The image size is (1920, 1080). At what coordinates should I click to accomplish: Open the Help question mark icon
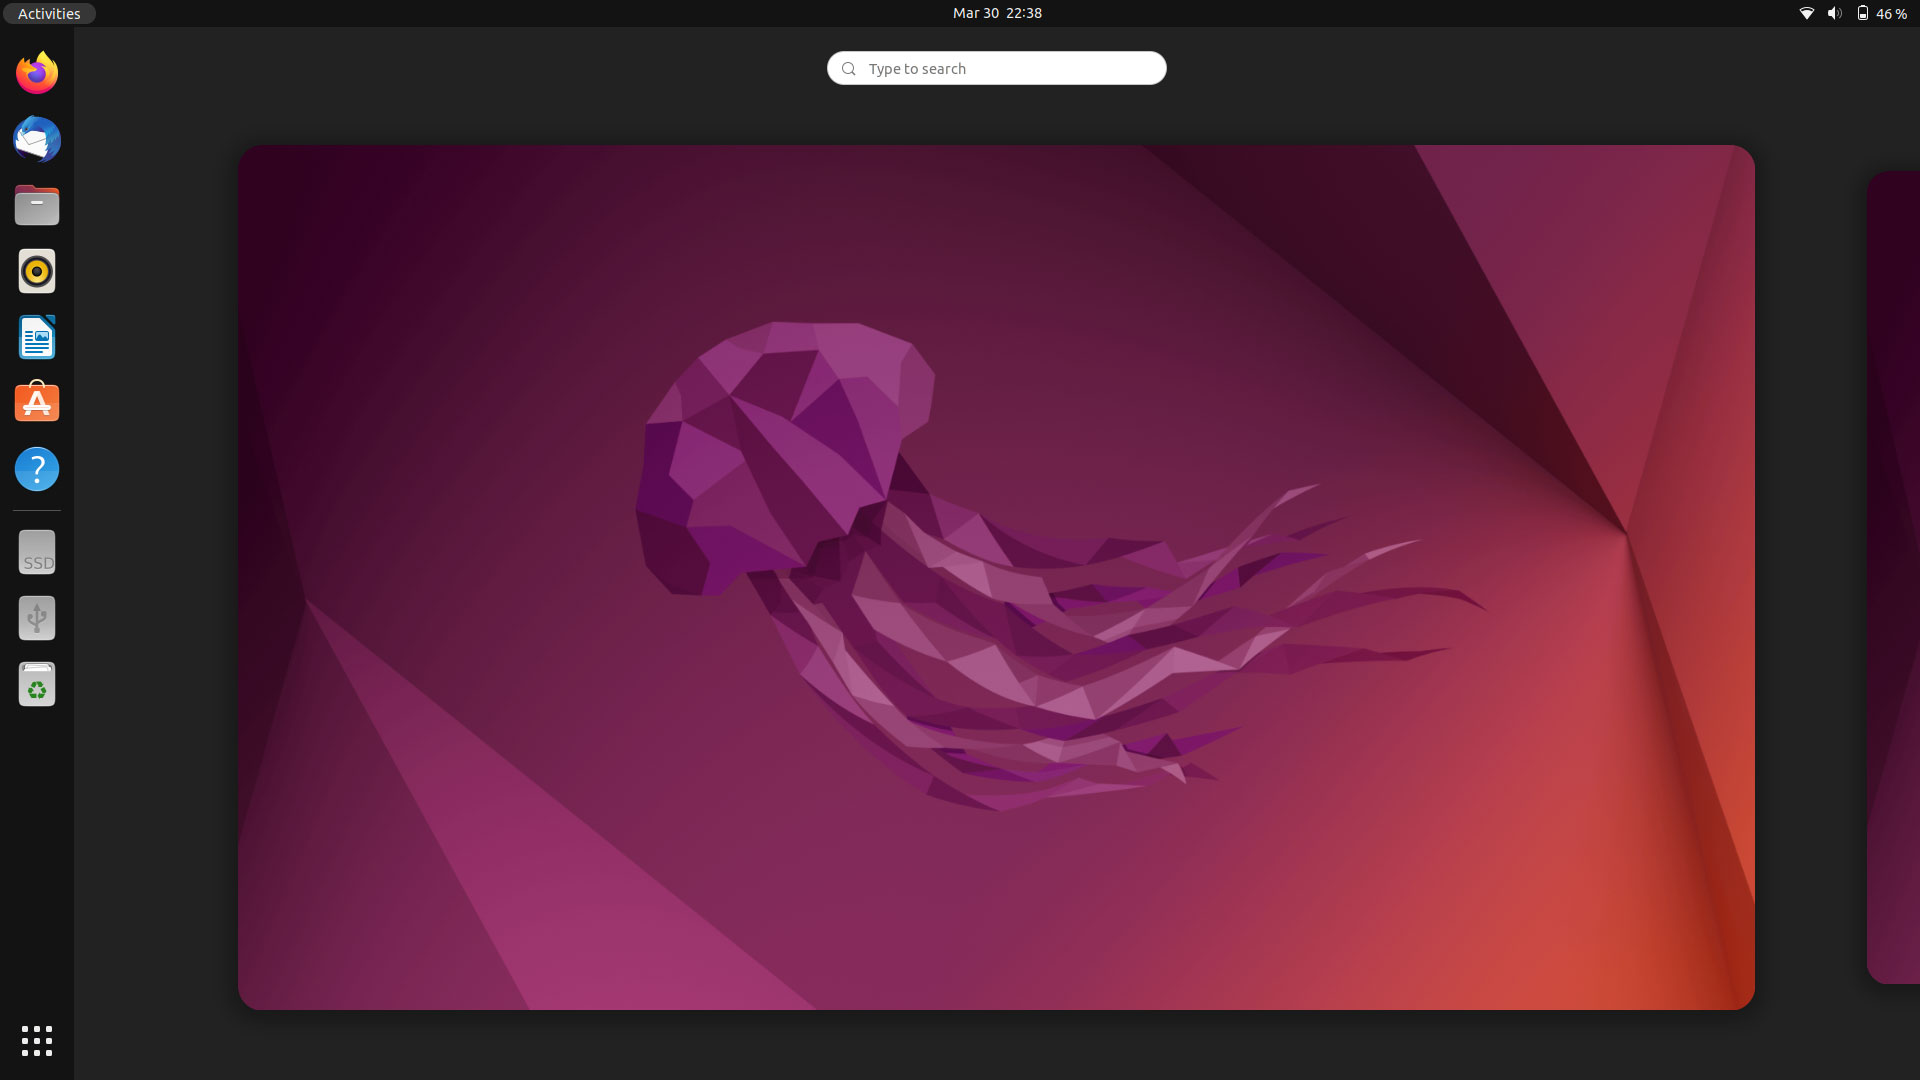pyautogui.click(x=37, y=469)
